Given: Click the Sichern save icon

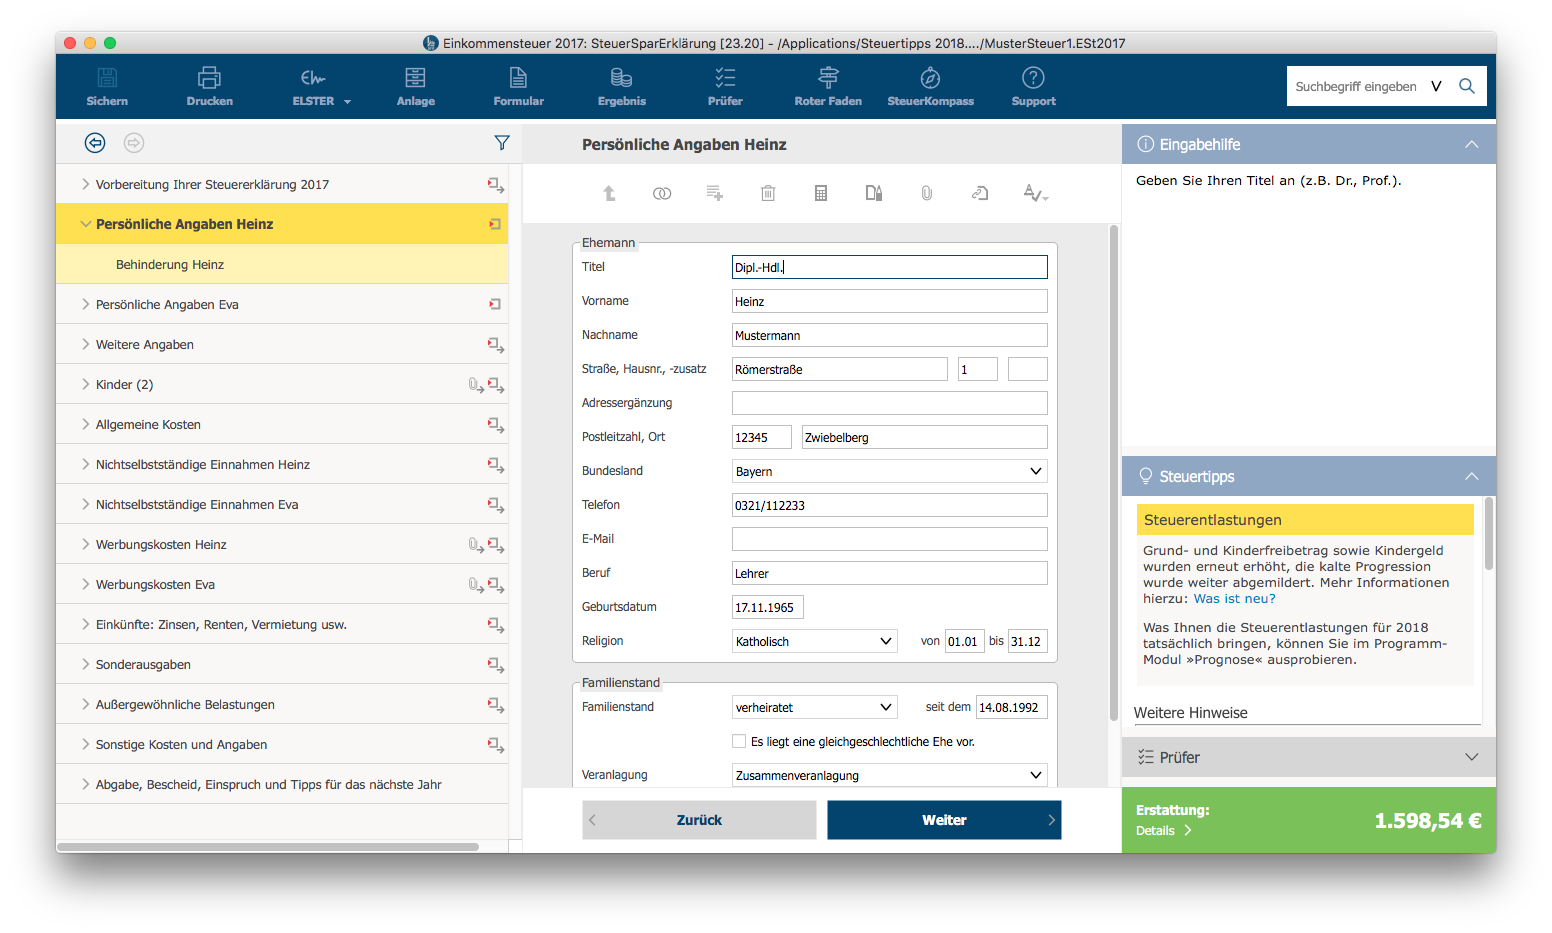Looking at the screenshot, I should click(107, 78).
